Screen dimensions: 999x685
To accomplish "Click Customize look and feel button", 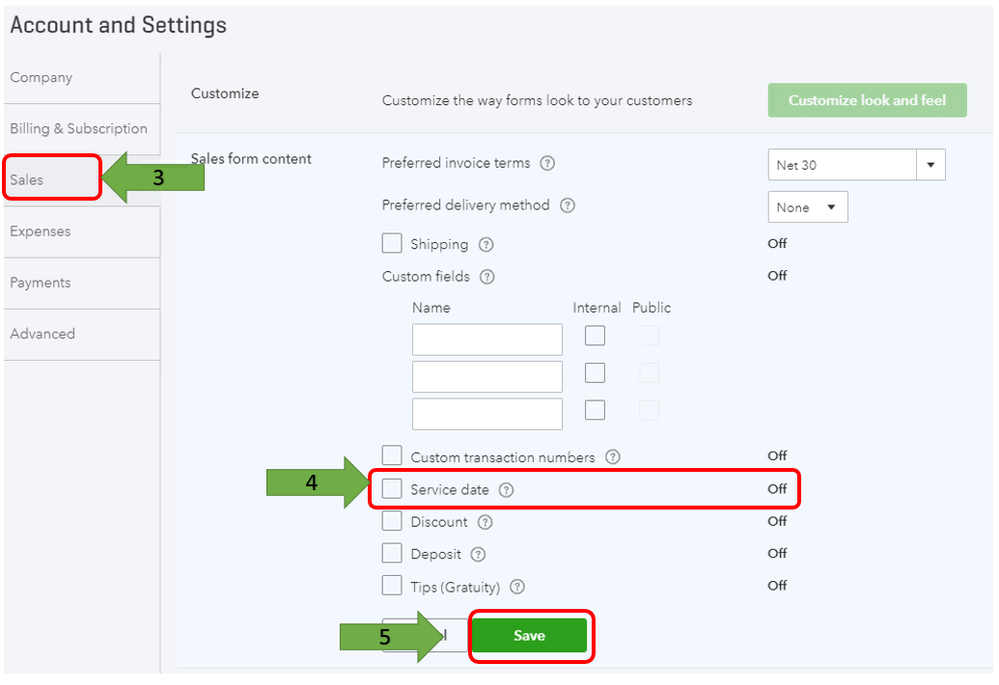I will [867, 100].
